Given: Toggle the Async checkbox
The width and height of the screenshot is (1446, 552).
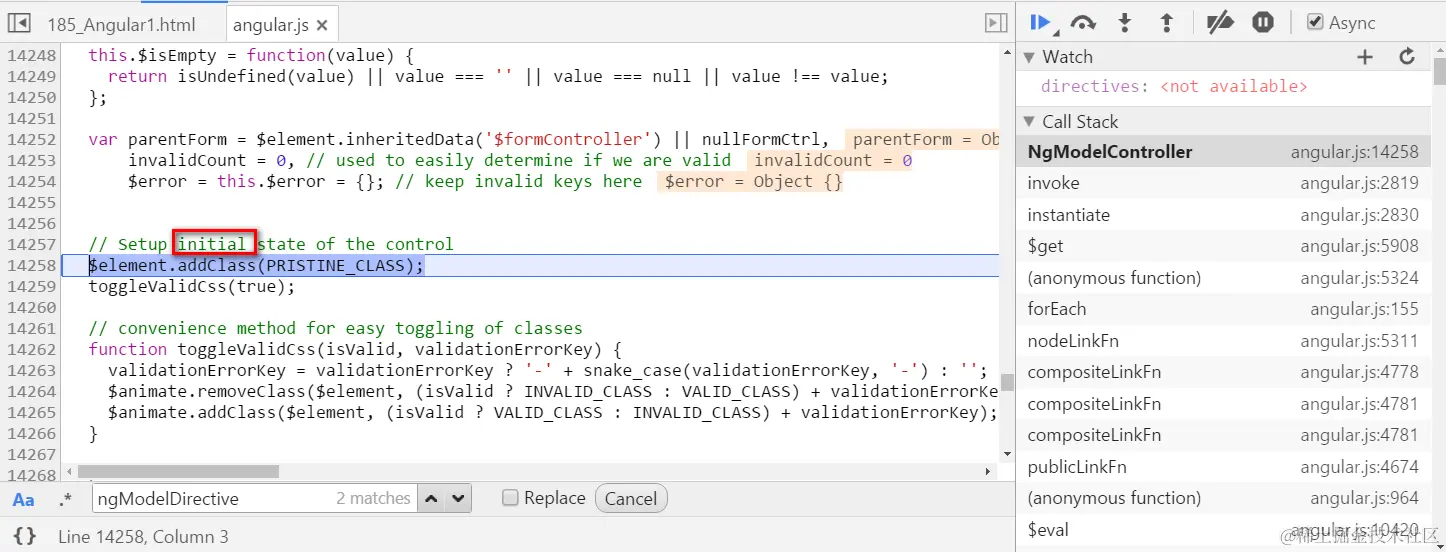Looking at the screenshot, I should [x=1315, y=23].
